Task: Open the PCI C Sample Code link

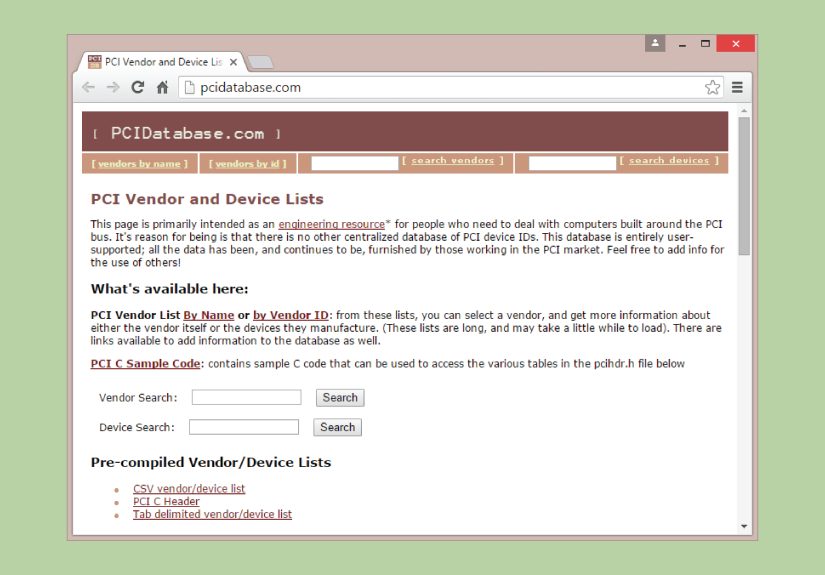Action: point(145,364)
